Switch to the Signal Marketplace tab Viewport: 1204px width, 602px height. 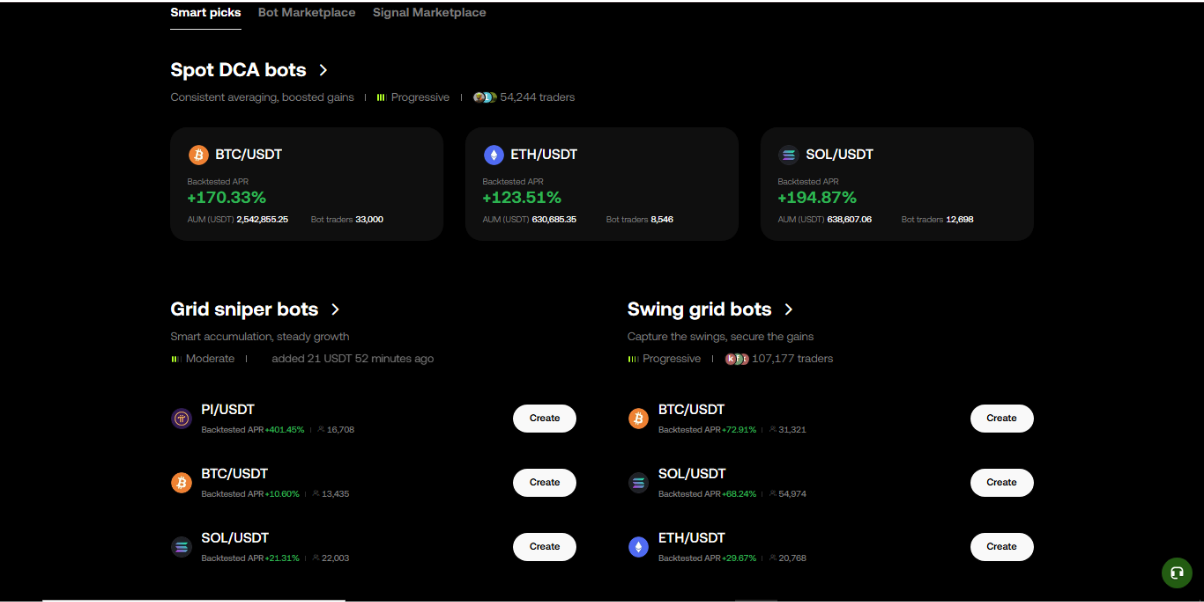(429, 13)
